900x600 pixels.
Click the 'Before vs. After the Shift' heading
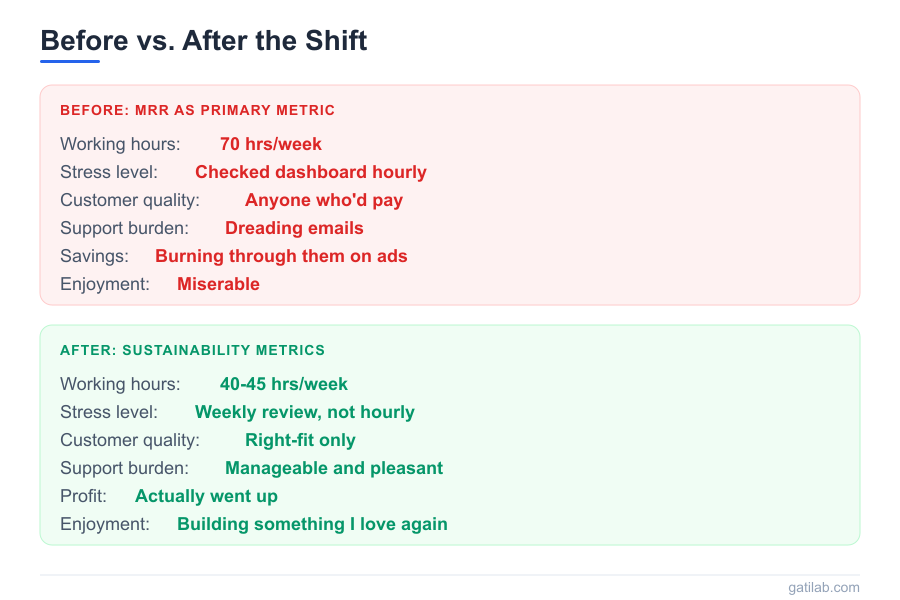(x=204, y=41)
